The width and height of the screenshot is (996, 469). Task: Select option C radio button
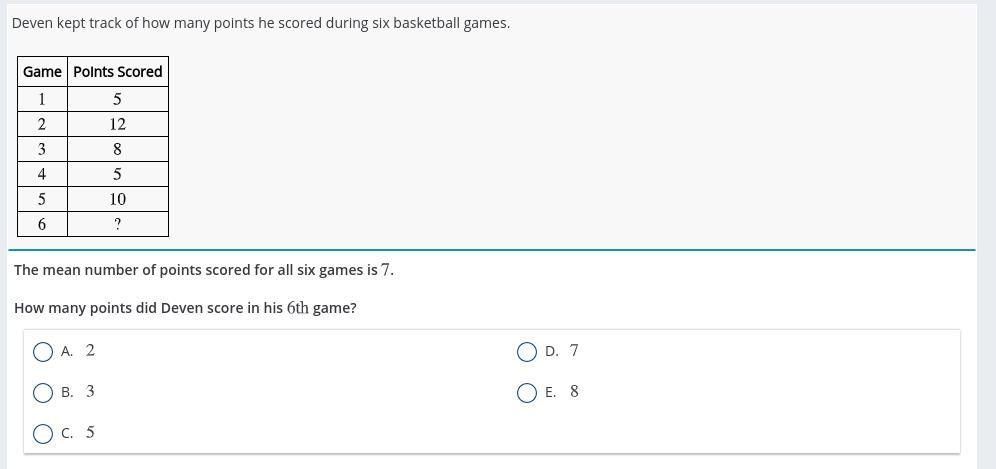[43, 434]
